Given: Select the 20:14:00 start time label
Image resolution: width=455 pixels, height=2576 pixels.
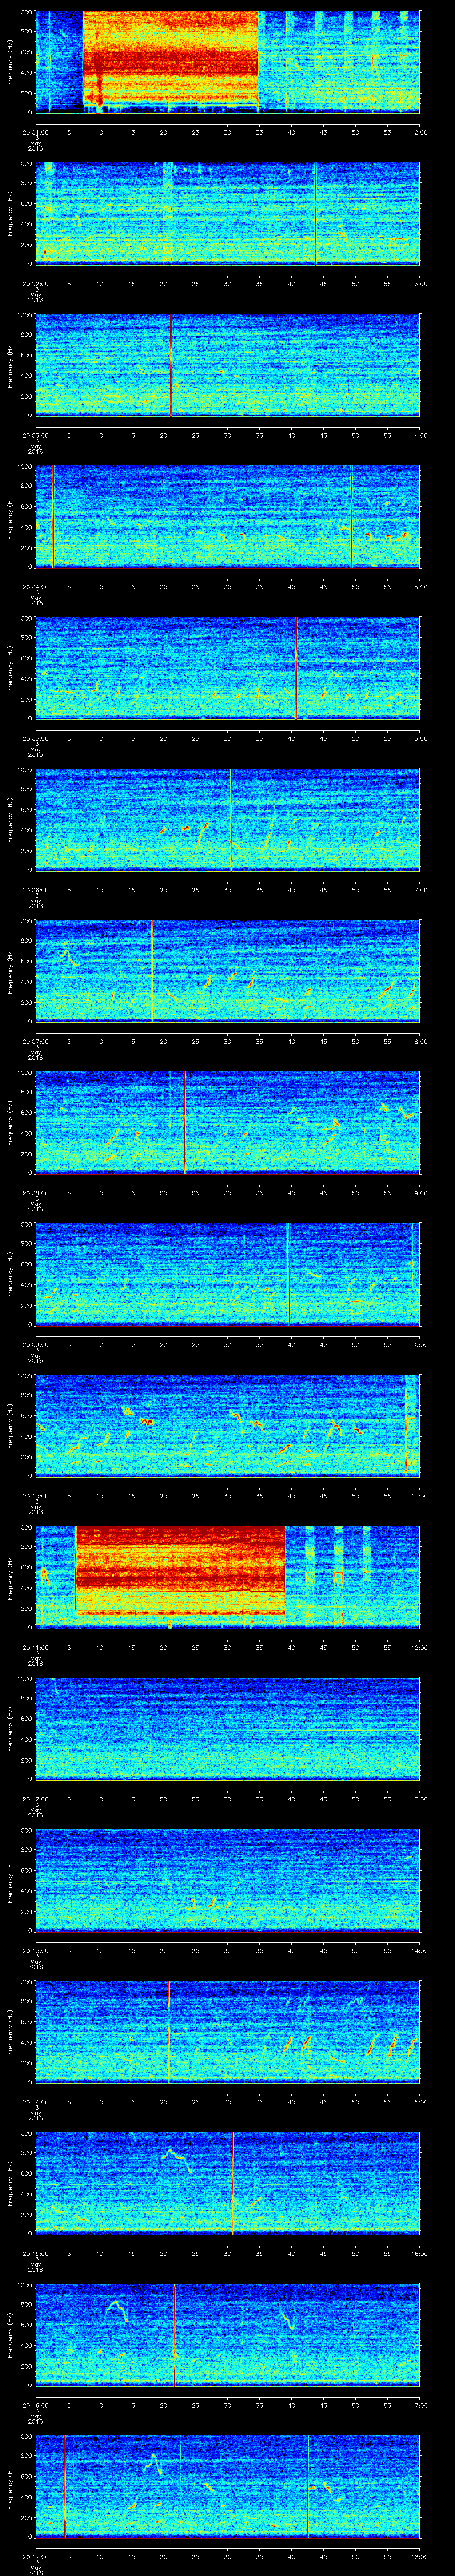Looking at the screenshot, I should 35,2101.
